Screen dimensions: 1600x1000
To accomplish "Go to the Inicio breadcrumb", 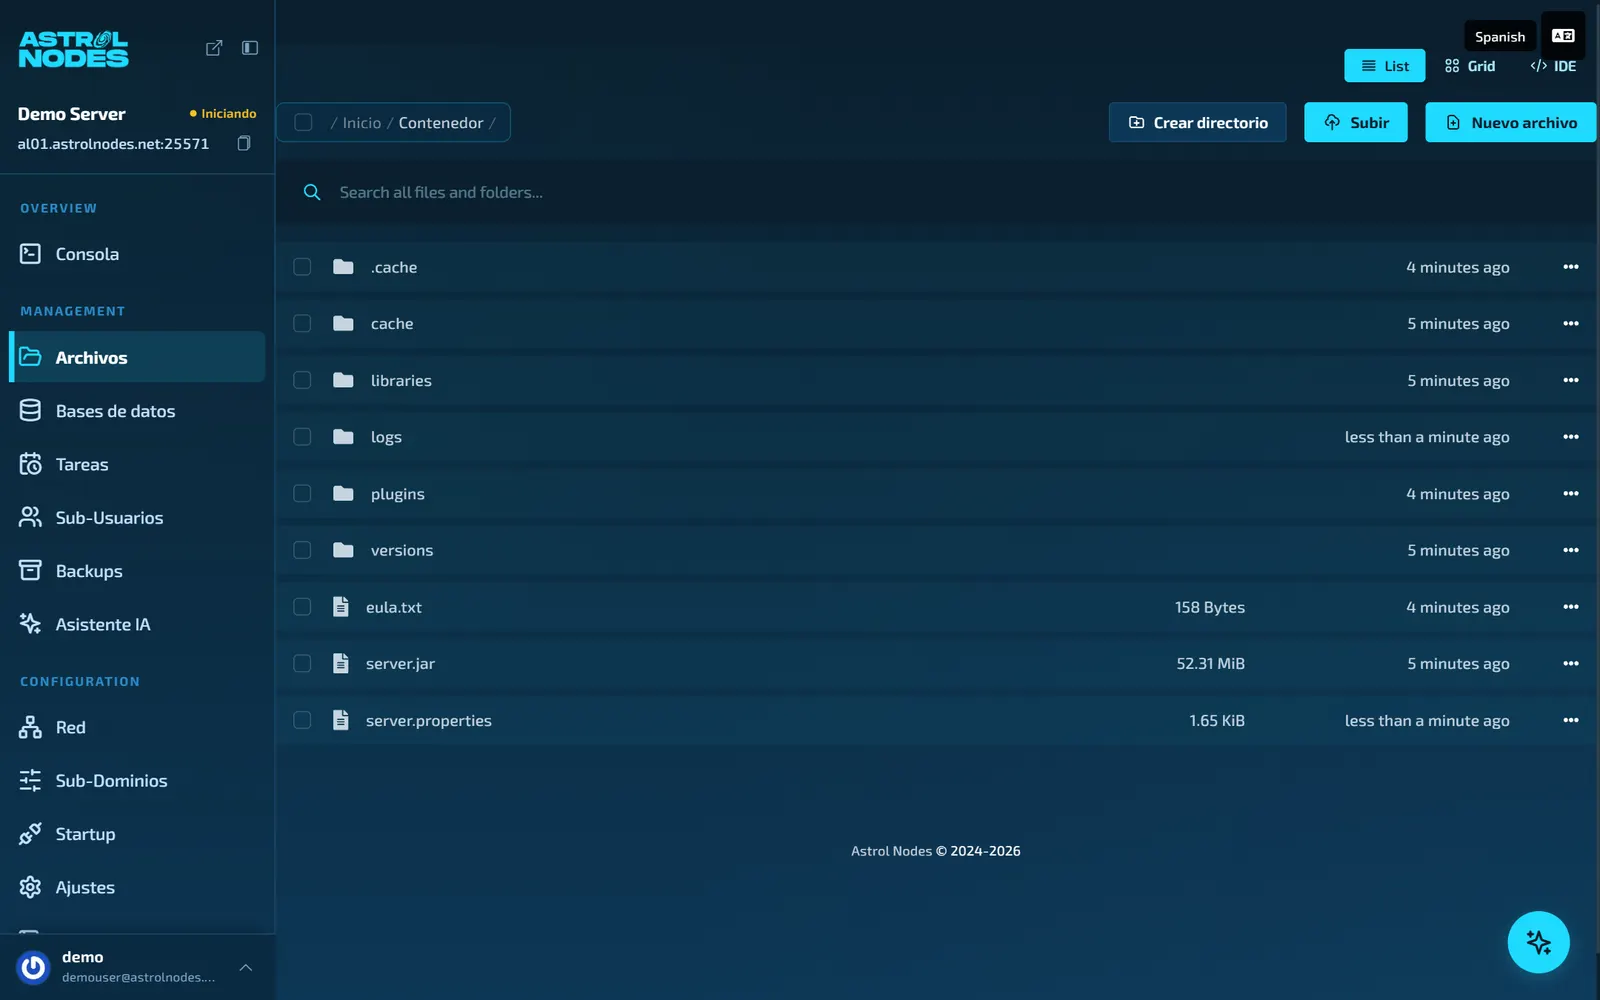I will pos(362,123).
